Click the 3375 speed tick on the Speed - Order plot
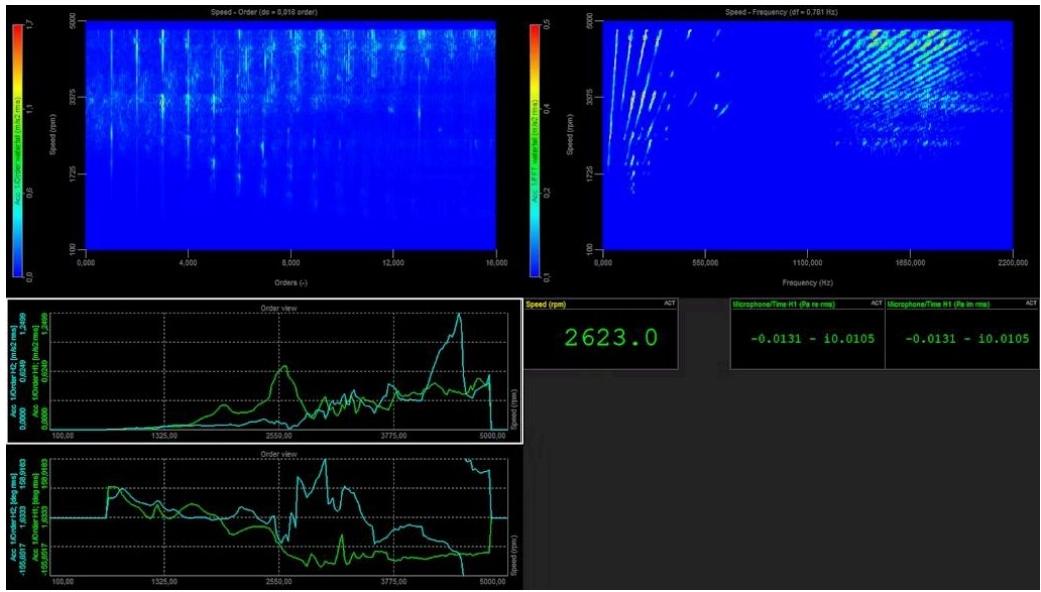Screen dimensions: 1041x592 pos(74,98)
